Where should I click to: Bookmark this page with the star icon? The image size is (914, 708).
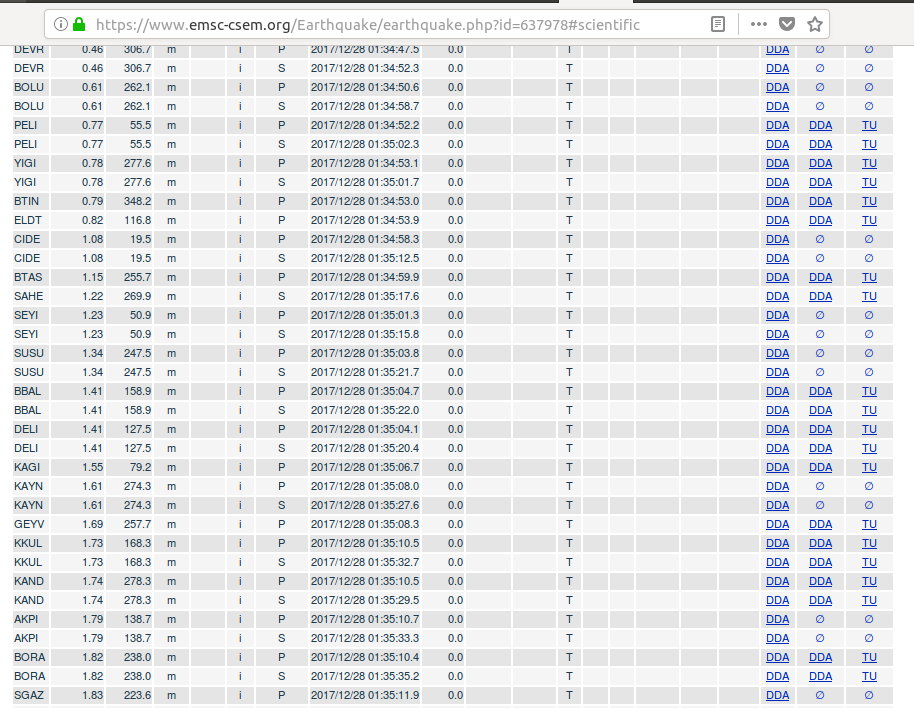814,24
